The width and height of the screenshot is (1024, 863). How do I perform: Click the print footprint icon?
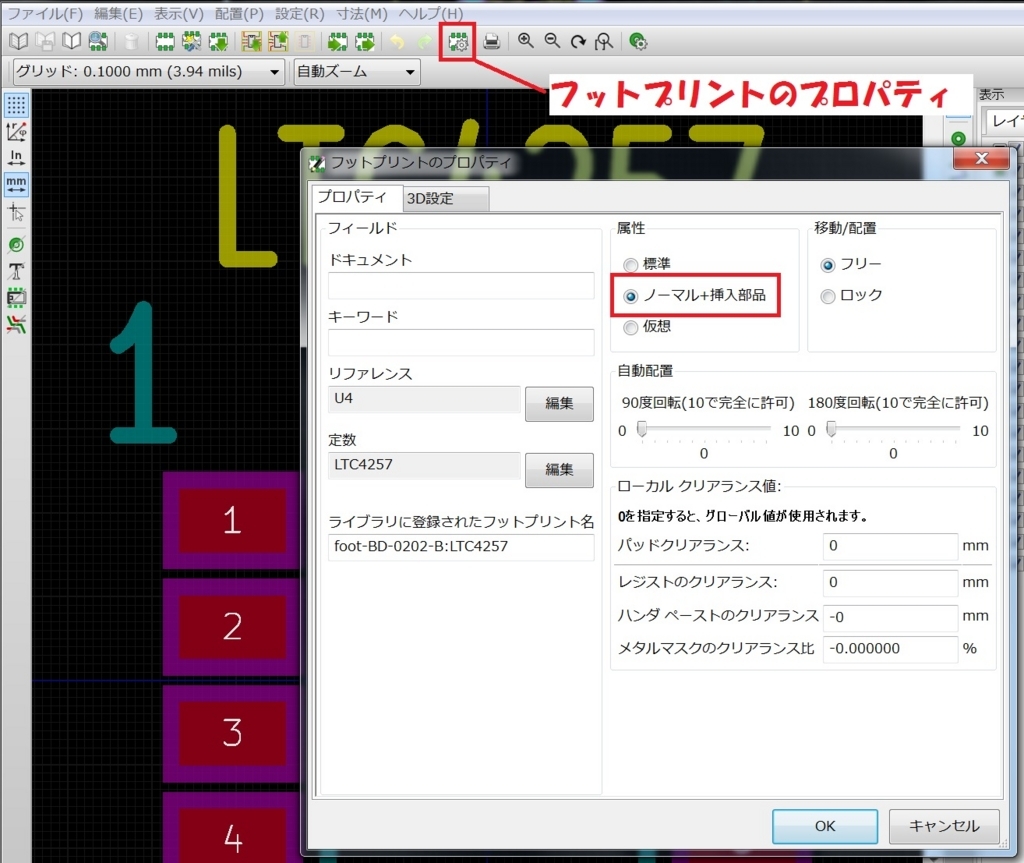pyautogui.click(x=492, y=42)
